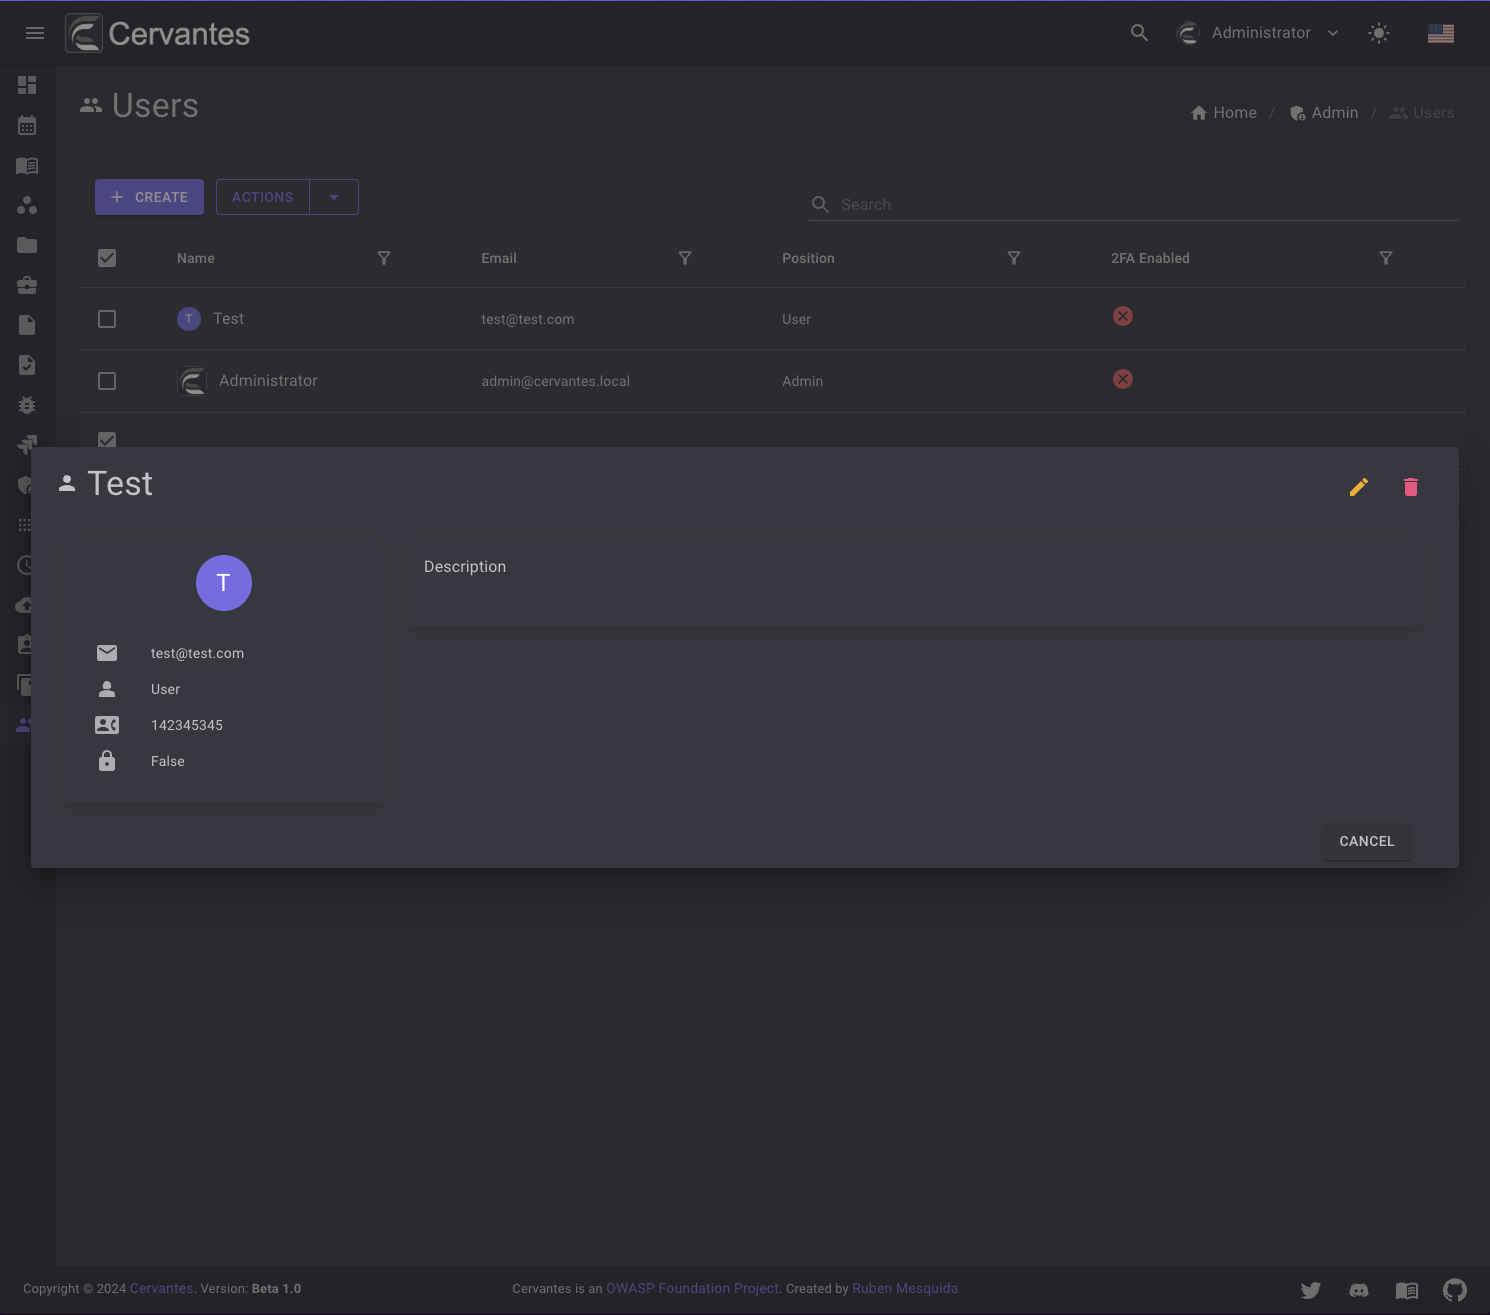Open the filter for the Email column
Viewport: 1490px width, 1315px height.
pos(685,258)
